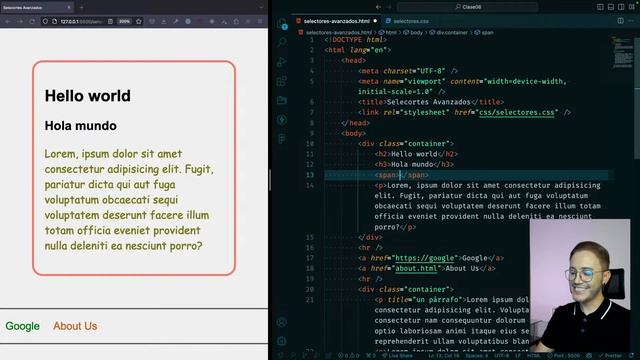The height and width of the screenshot is (360, 640).
Task: Click the Hello world heading on the page
Action: (x=88, y=96)
